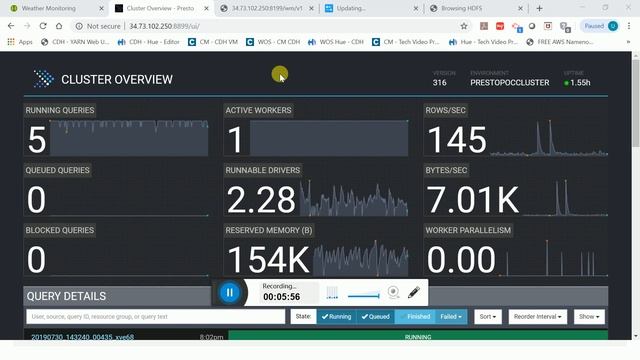Image resolution: width=640 pixels, height=360 pixels.
Task: Click the Not secure site info icon
Action: 79,26
